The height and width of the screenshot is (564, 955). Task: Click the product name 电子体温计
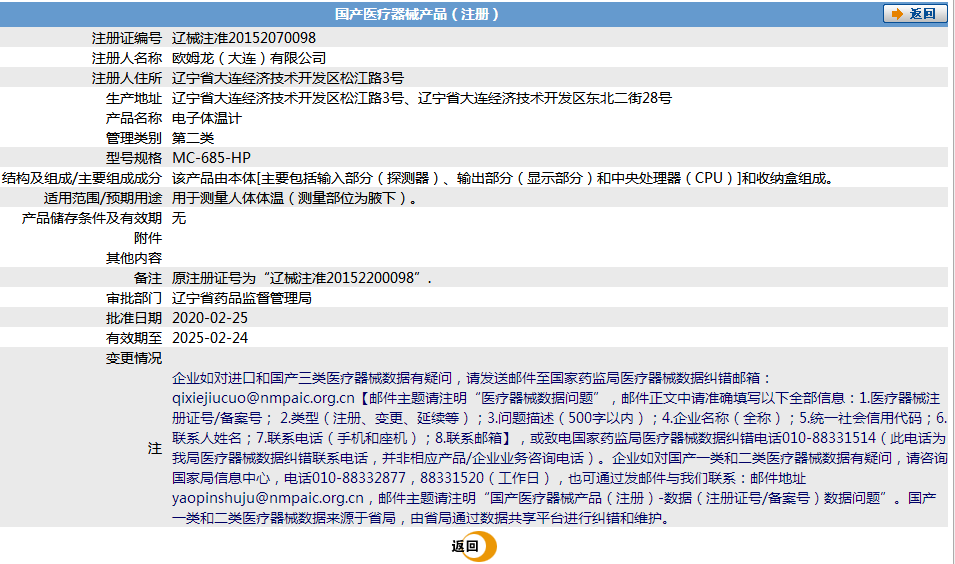tap(207, 118)
